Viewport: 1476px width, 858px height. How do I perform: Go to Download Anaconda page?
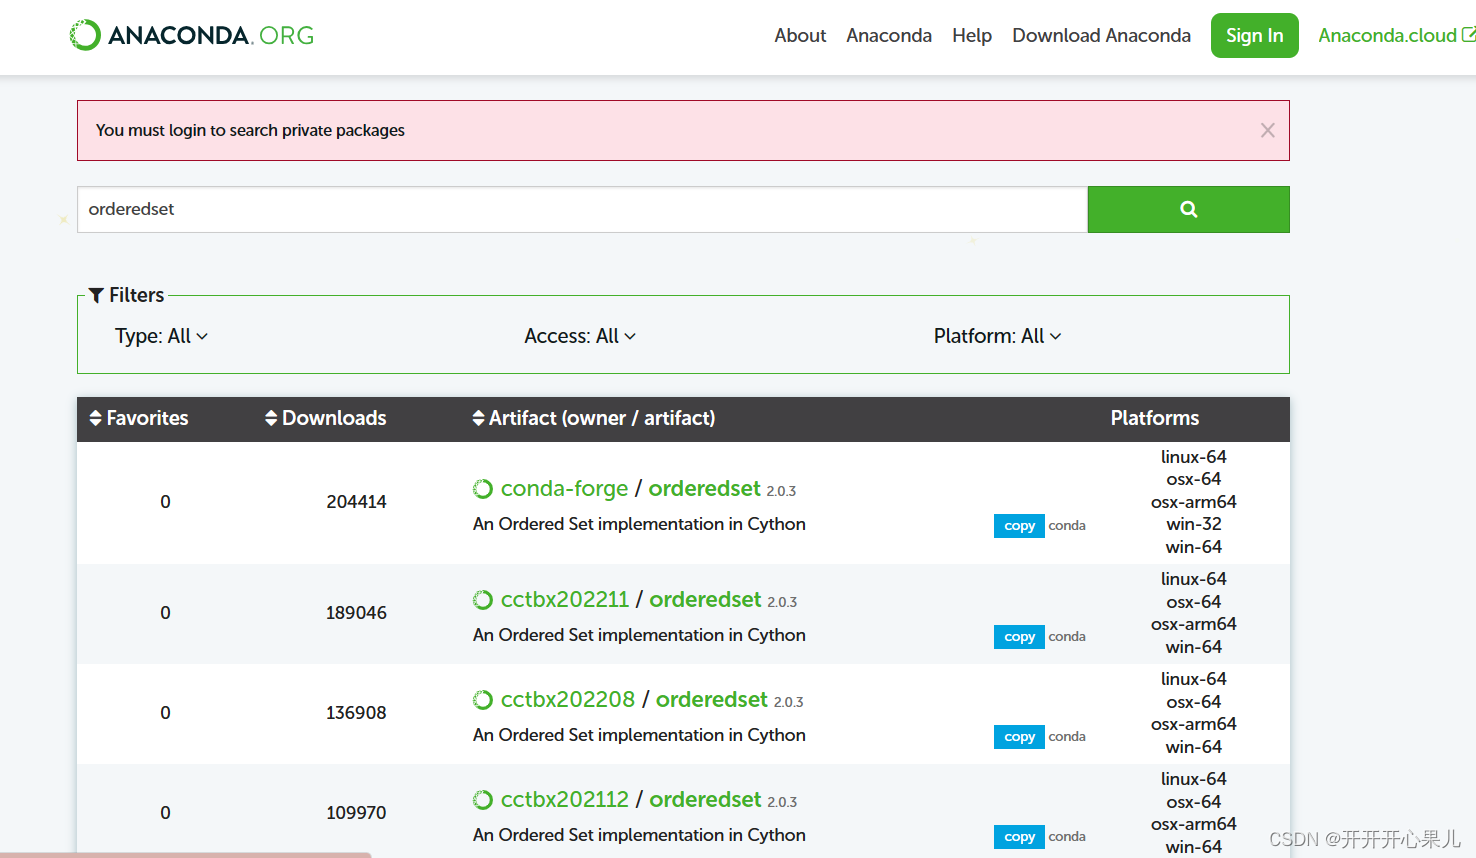coord(1101,35)
